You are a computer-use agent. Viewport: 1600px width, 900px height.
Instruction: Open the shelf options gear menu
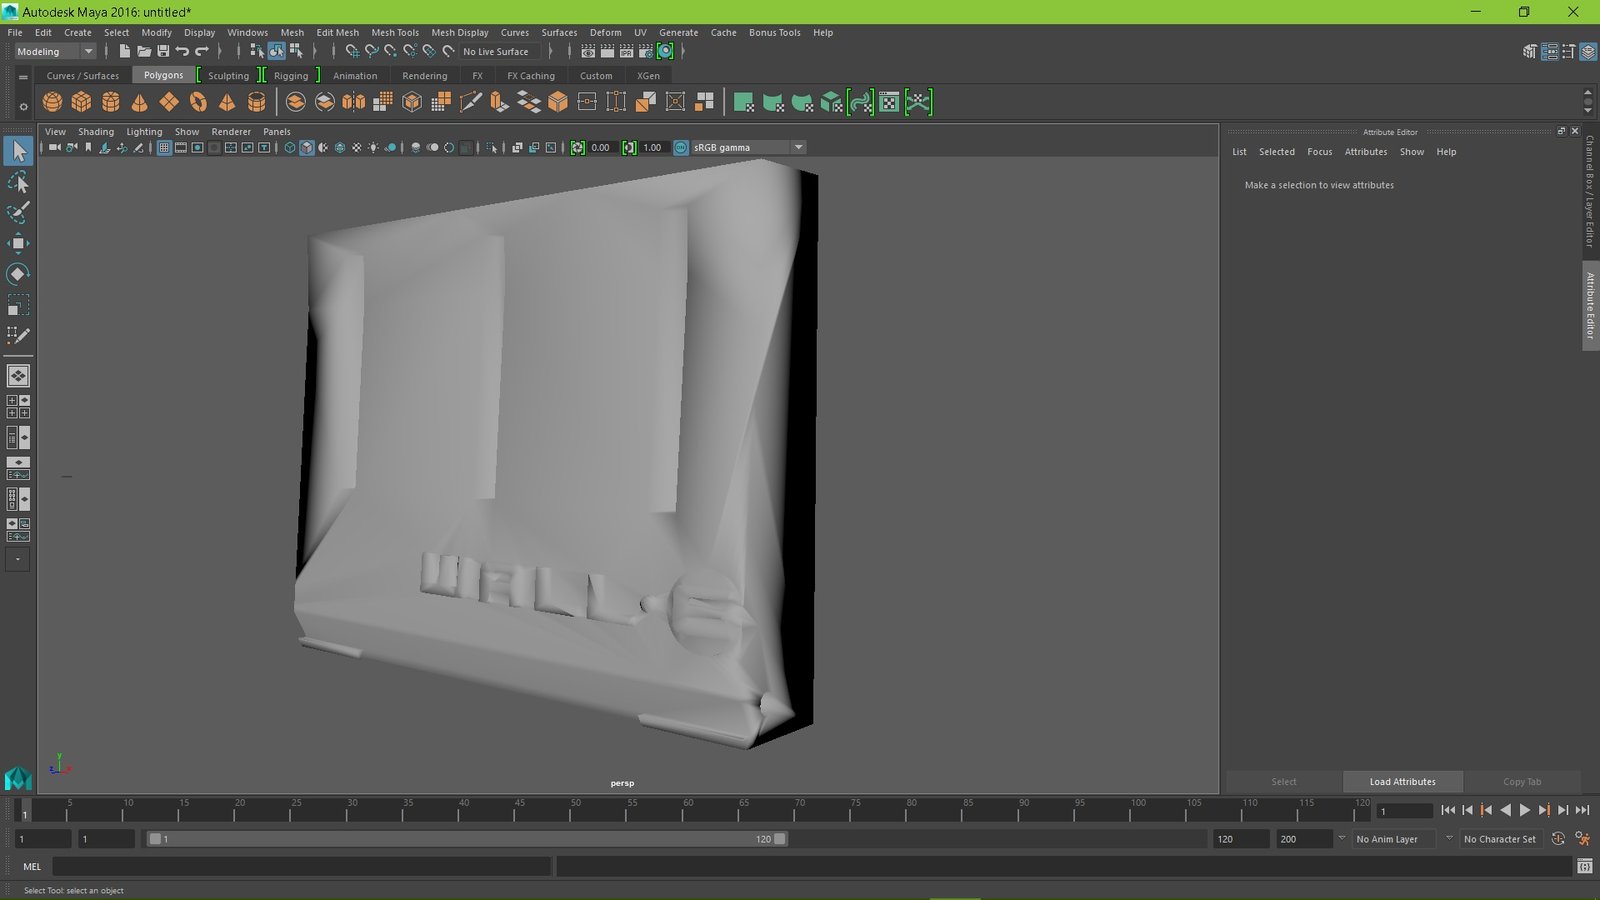pos(23,106)
